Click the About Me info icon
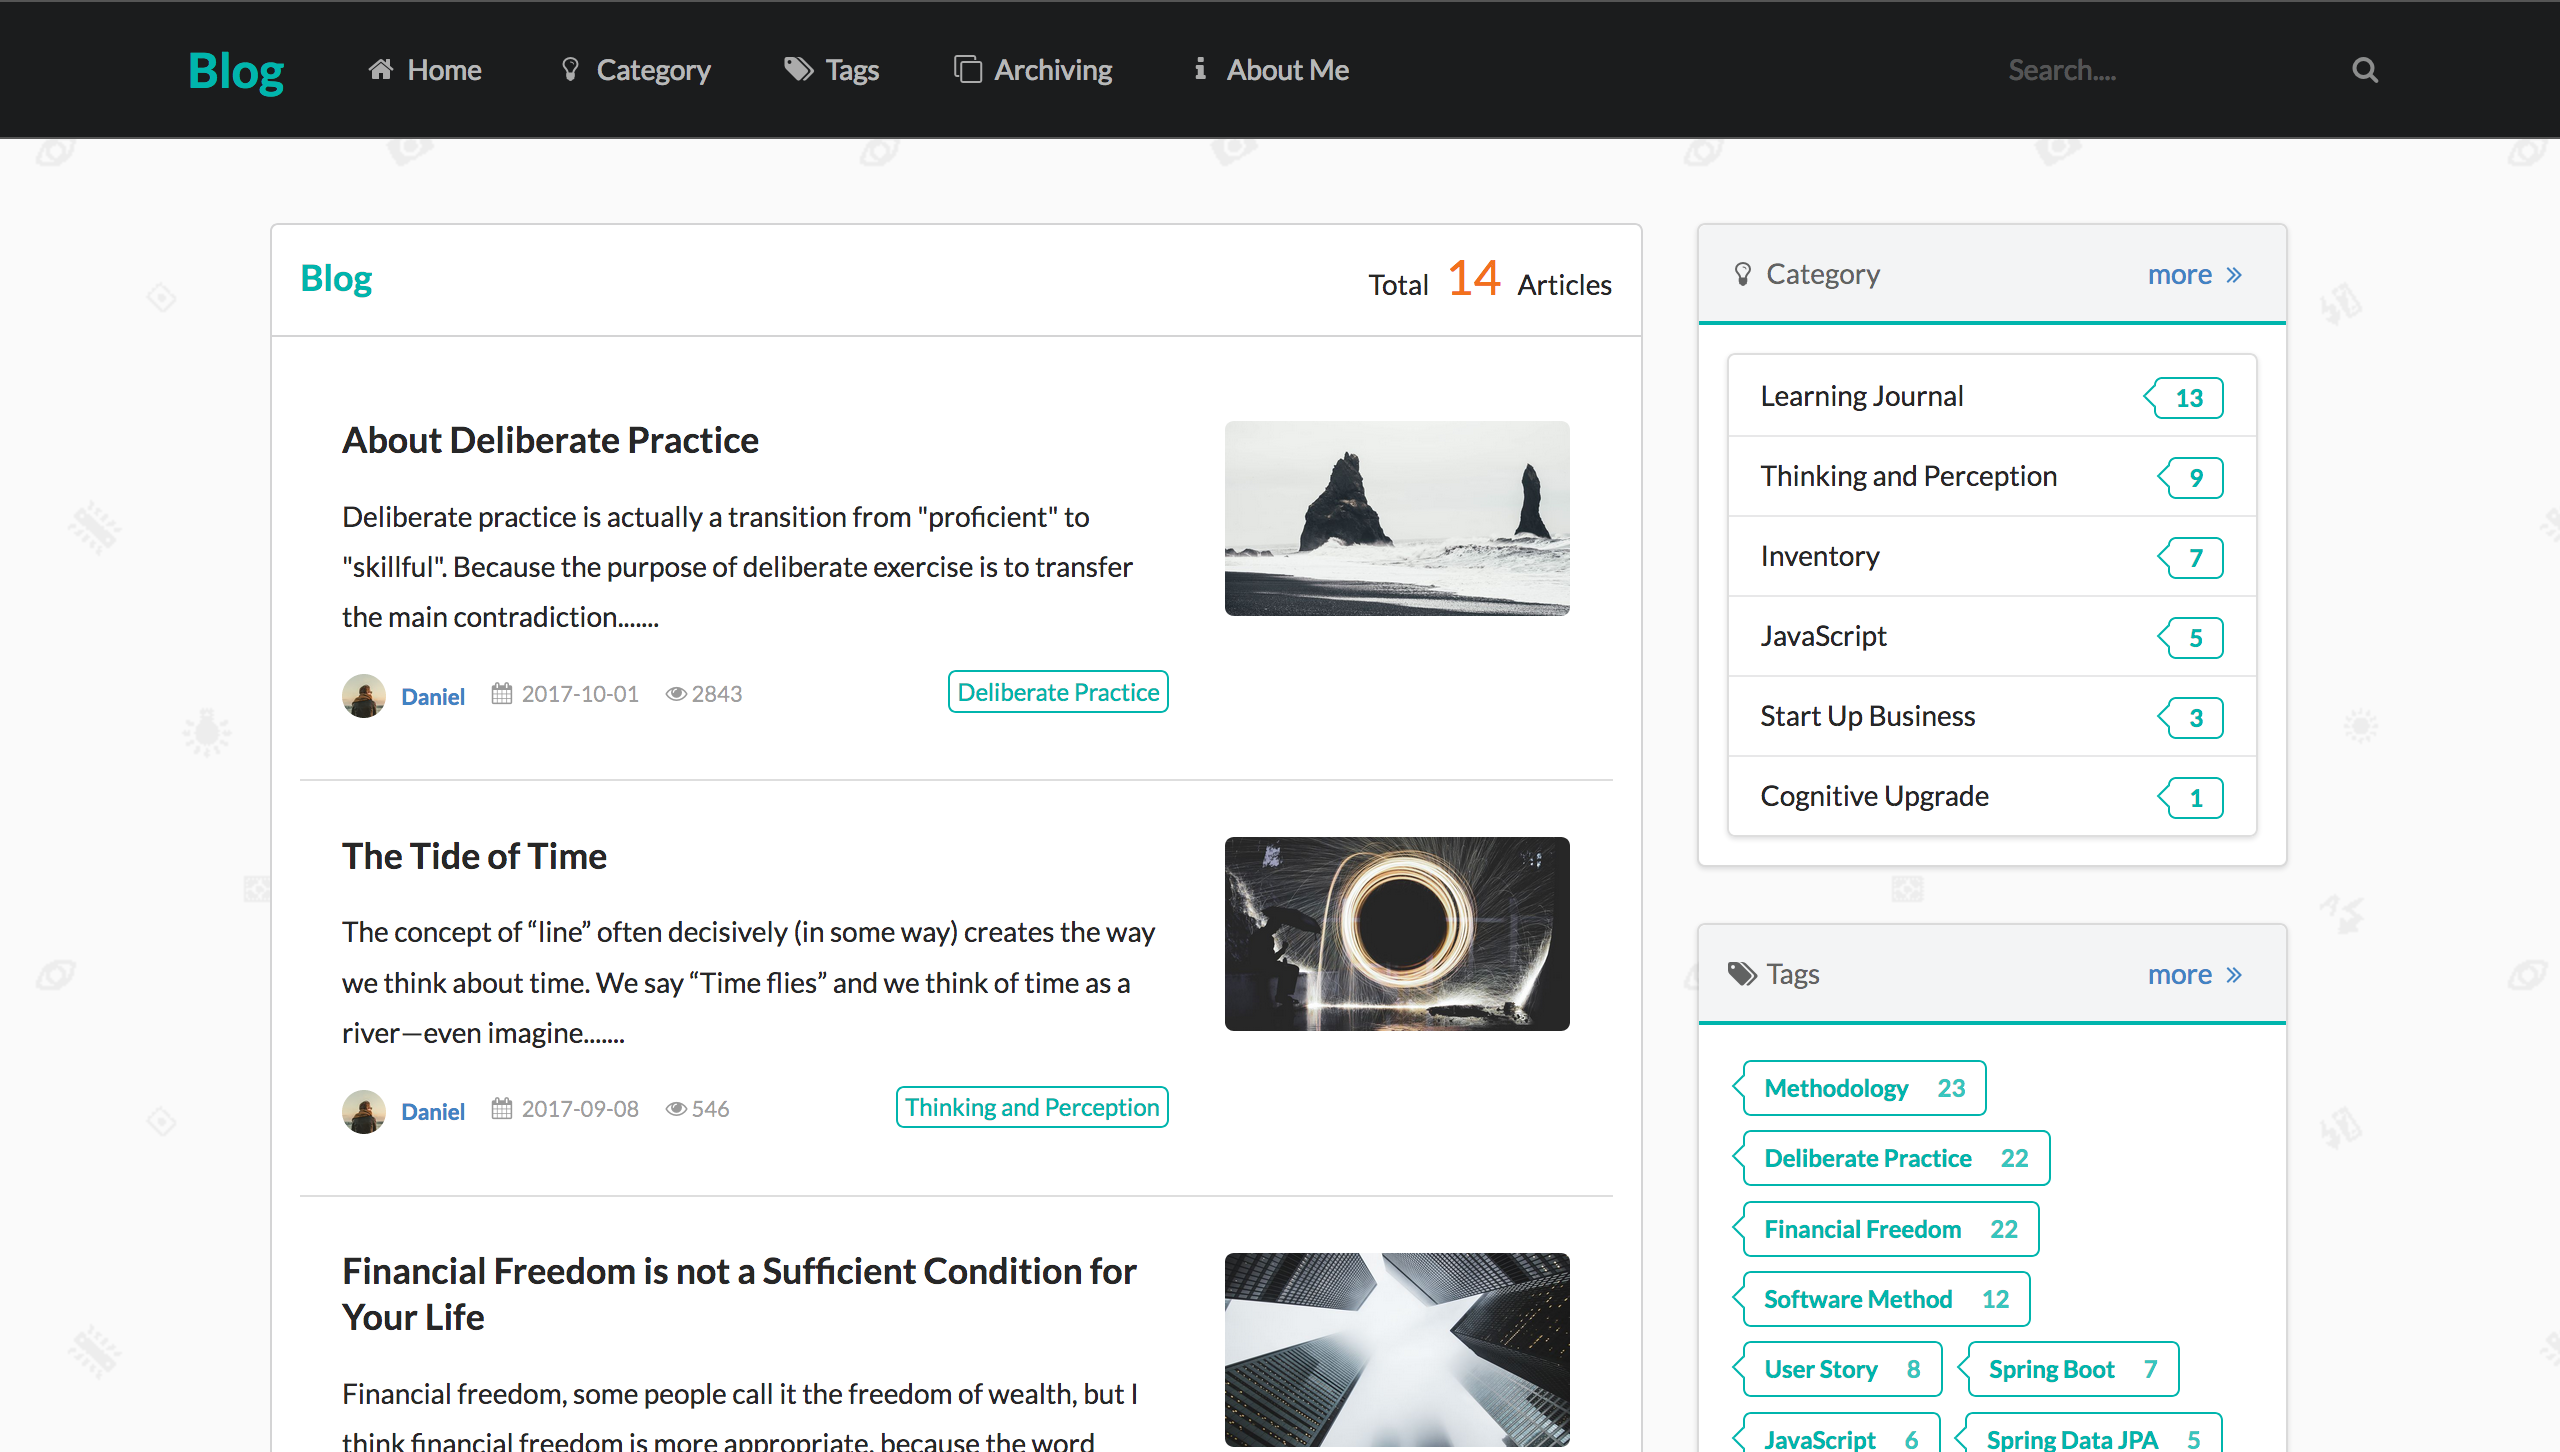The height and width of the screenshot is (1452, 2560). (1200, 70)
